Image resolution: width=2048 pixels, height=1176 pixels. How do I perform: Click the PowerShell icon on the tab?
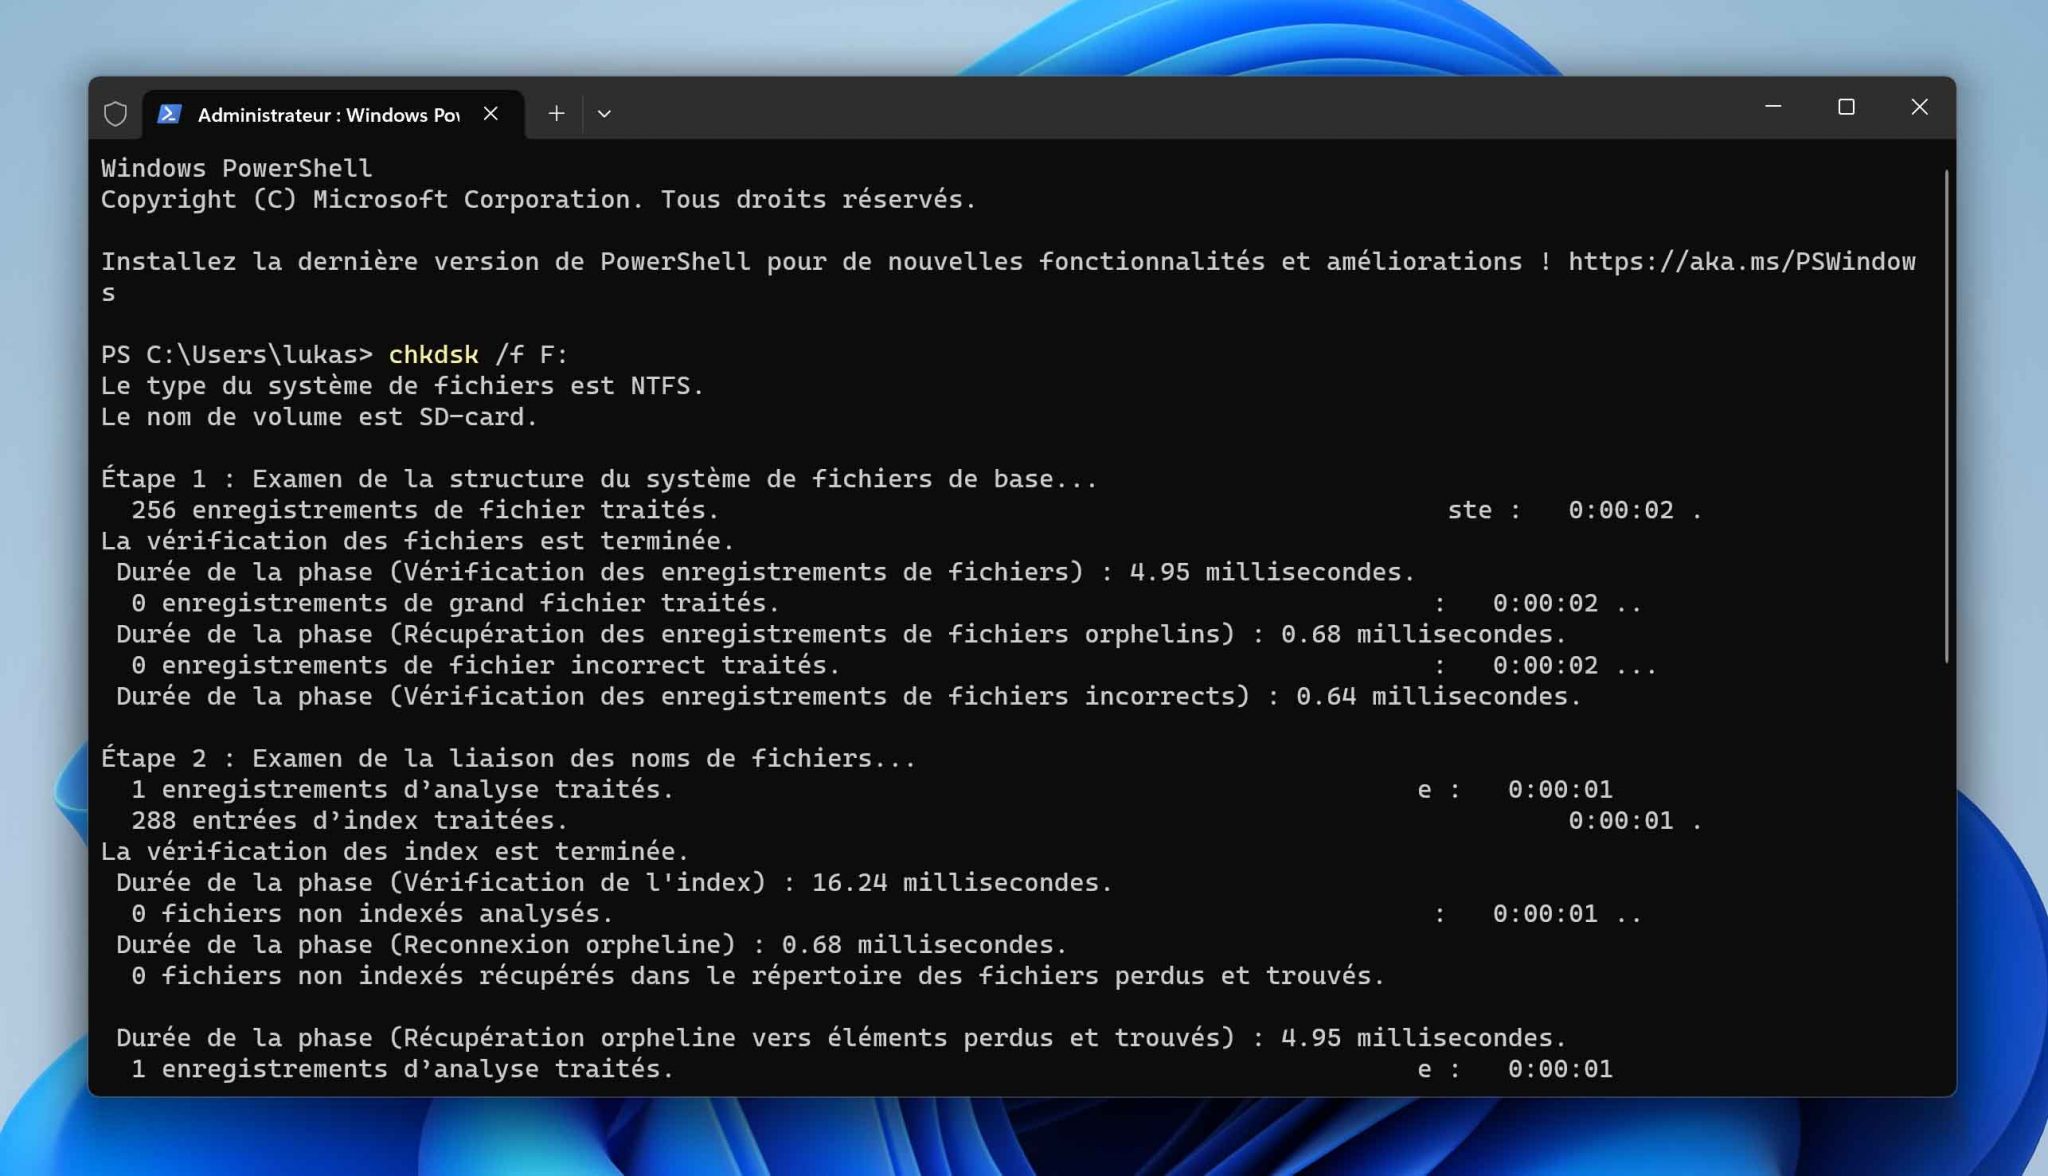(x=169, y=114)
